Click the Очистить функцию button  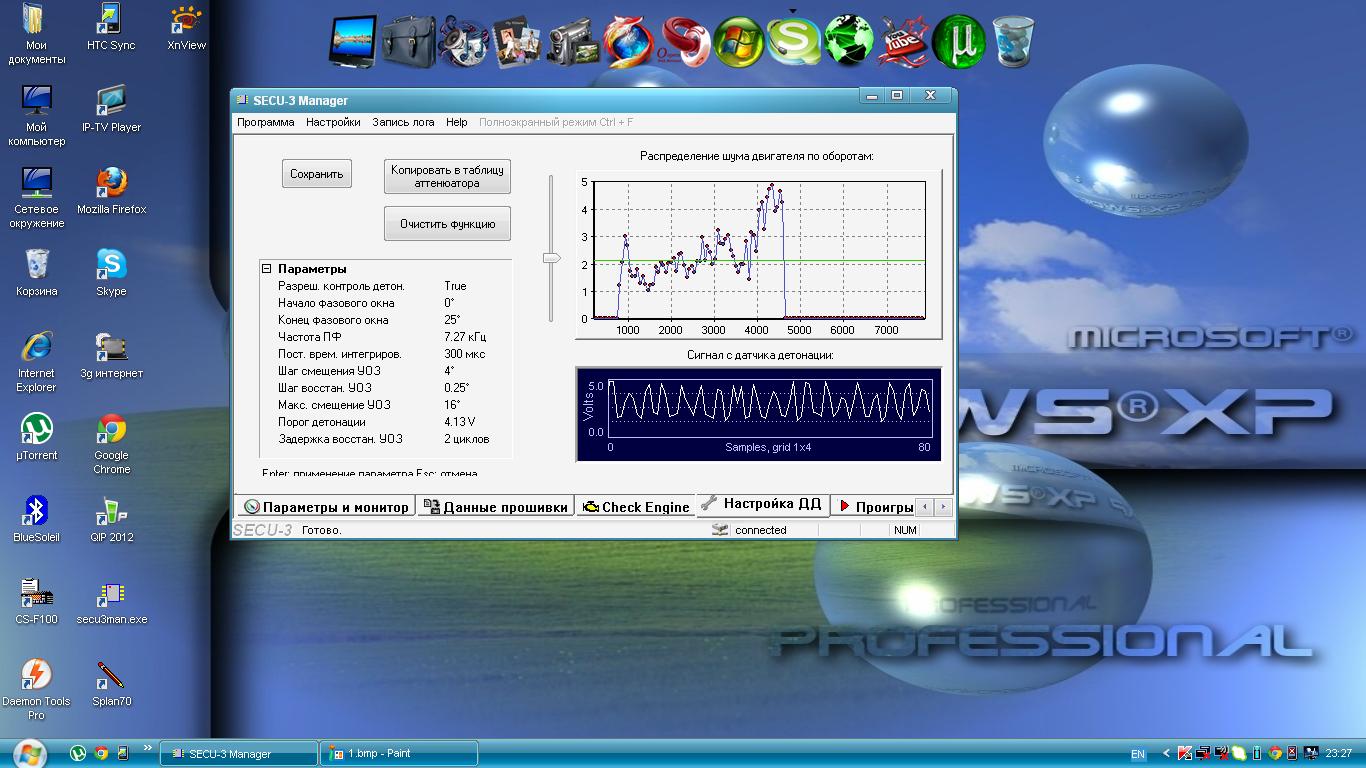click(447, 224)
